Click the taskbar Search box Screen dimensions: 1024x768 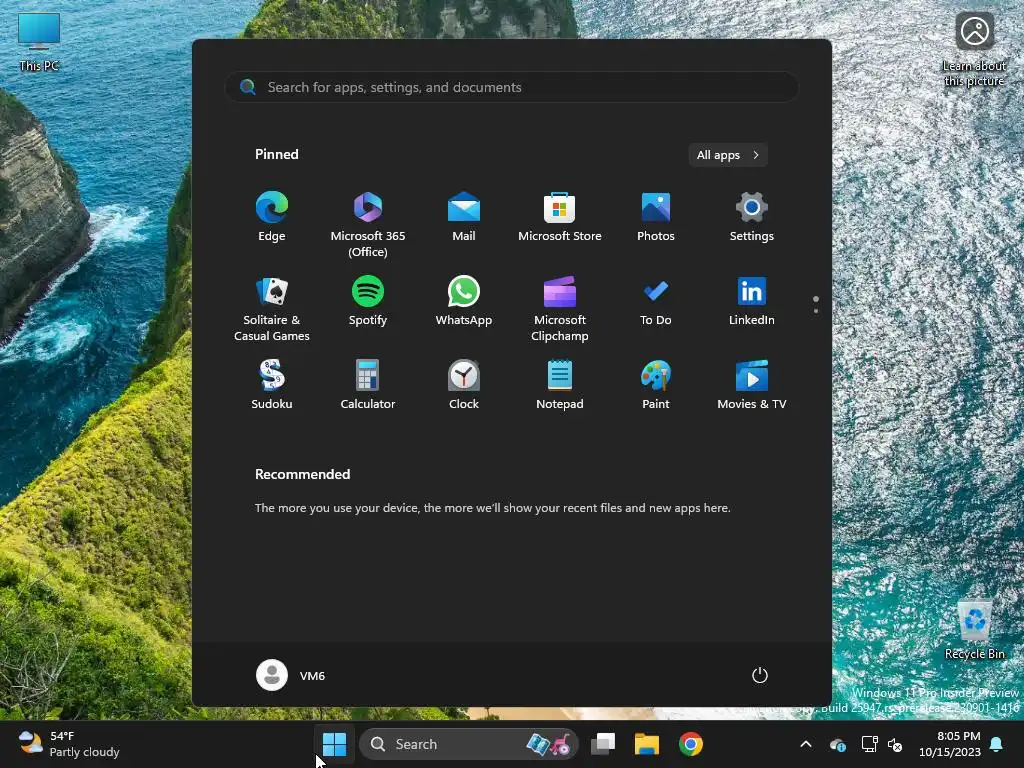coord(468,744)
